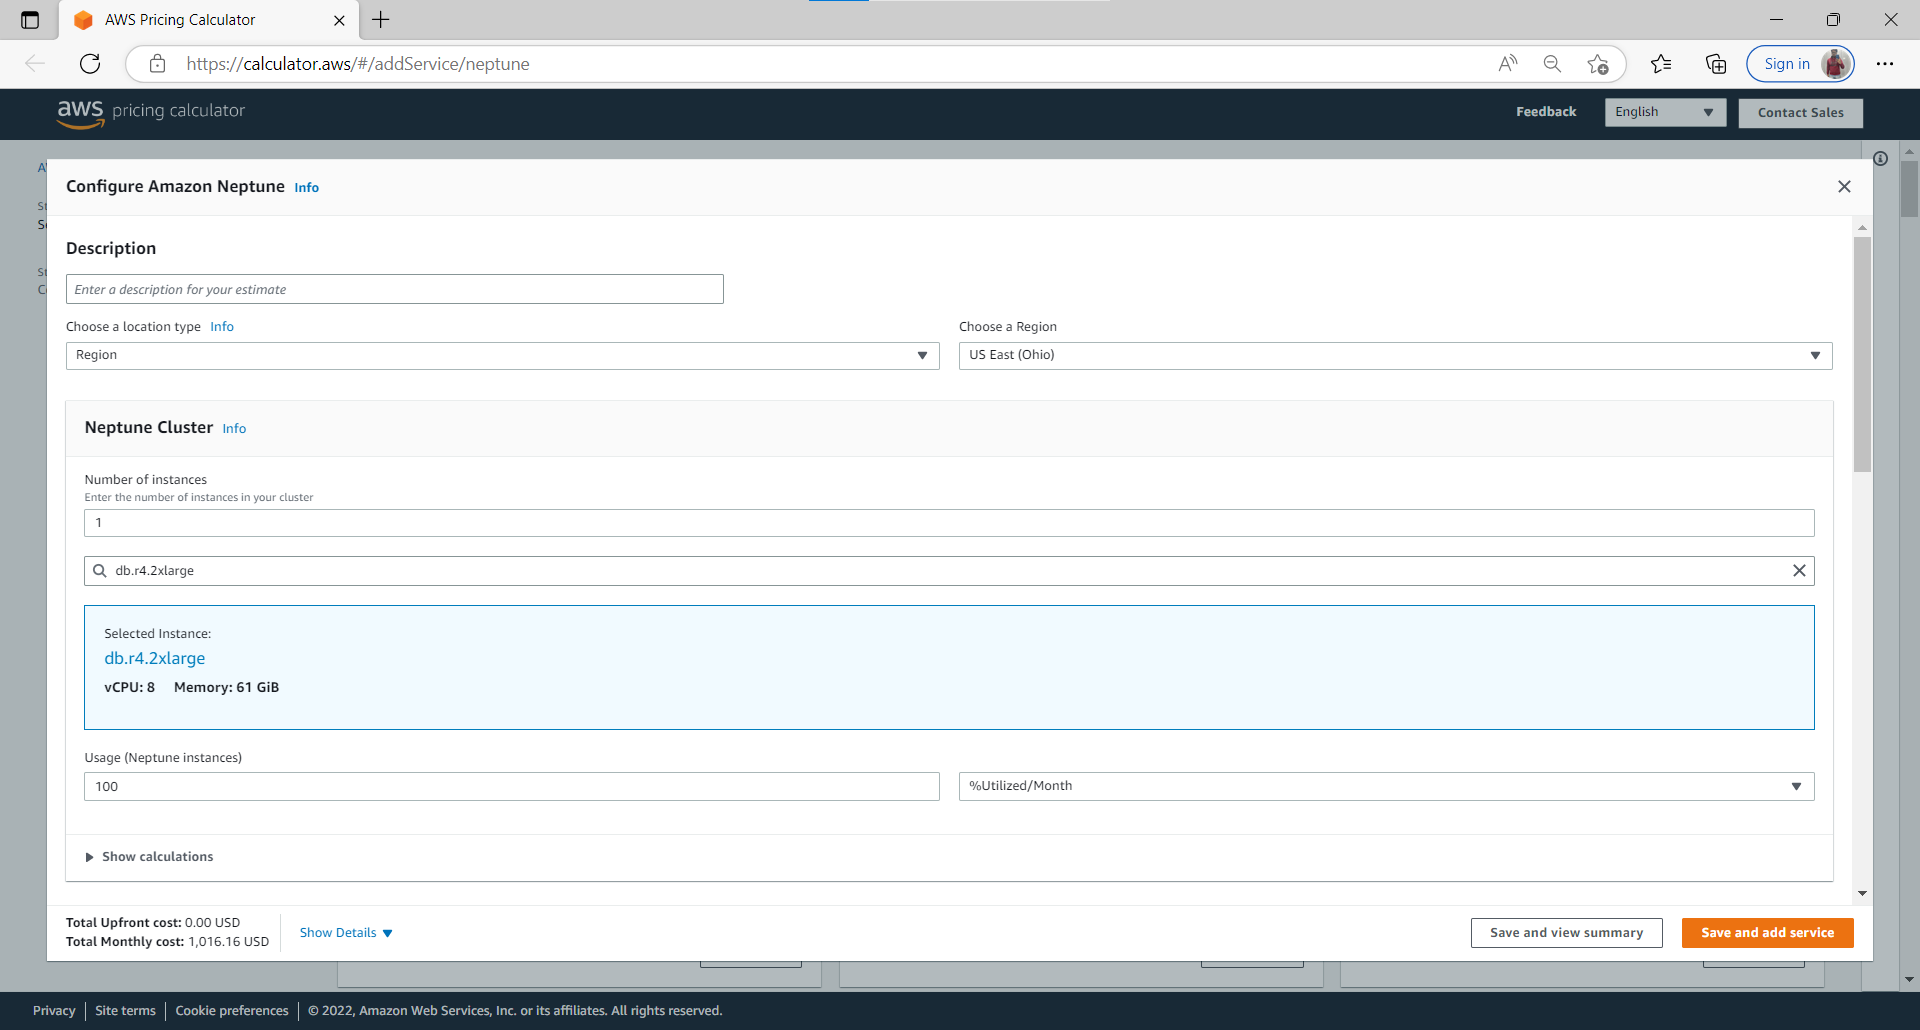Open the db.r4.2xlarge instance link
This screenshot has height=1030, width=1920.
click(154, 658)
